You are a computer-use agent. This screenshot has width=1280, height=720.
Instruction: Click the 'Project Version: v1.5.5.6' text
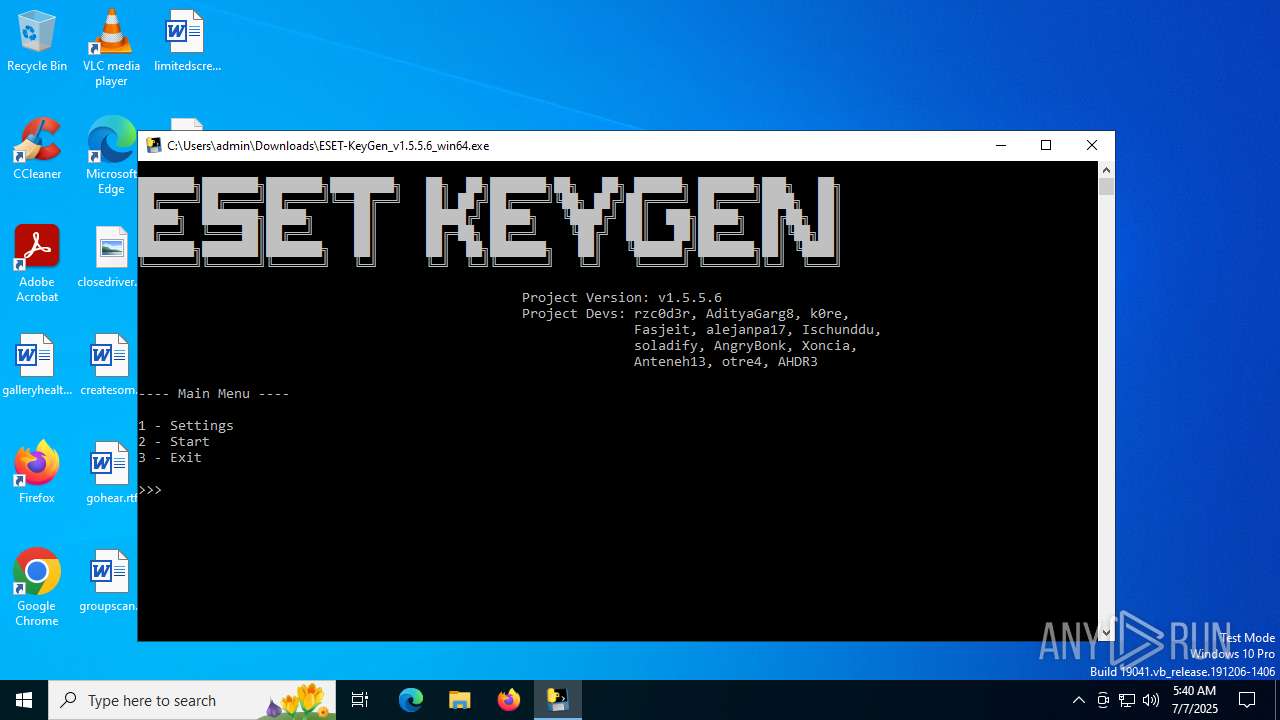(x=622, y=297)
